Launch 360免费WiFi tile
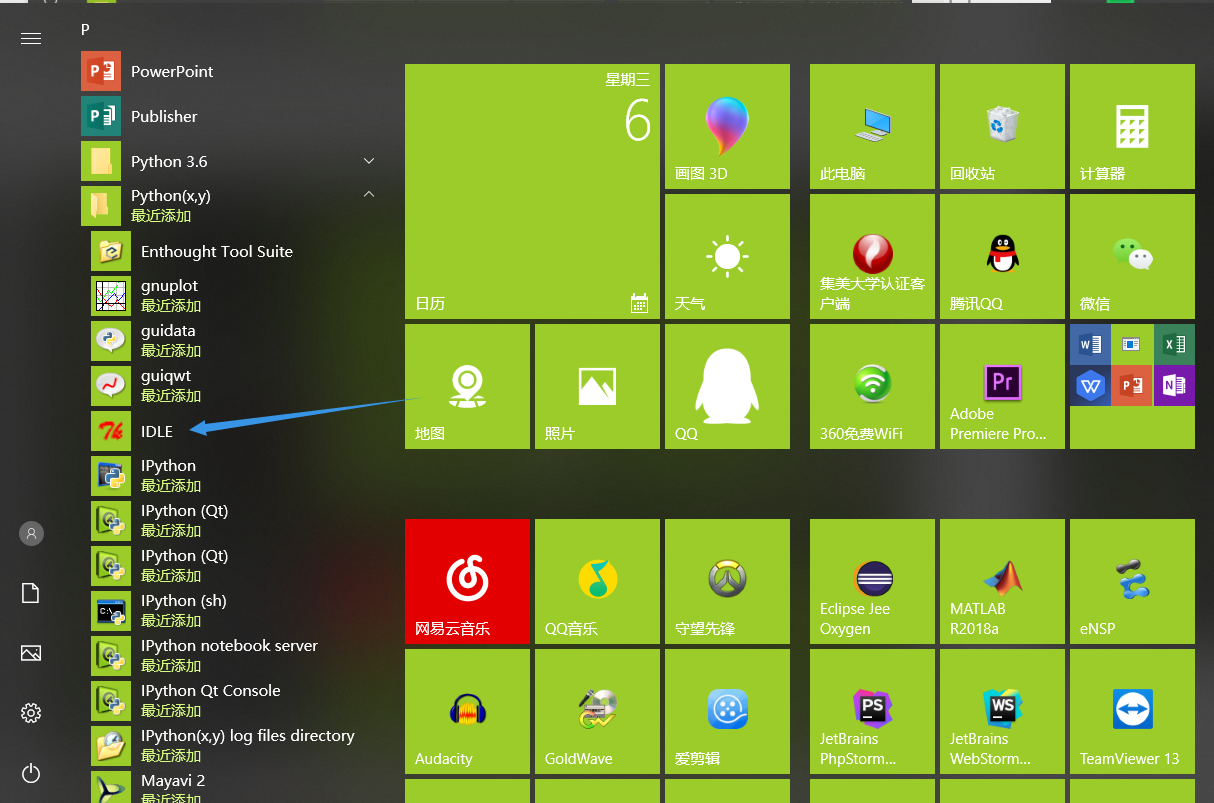This screenshot has height=803, width=1214. point(872,386)
